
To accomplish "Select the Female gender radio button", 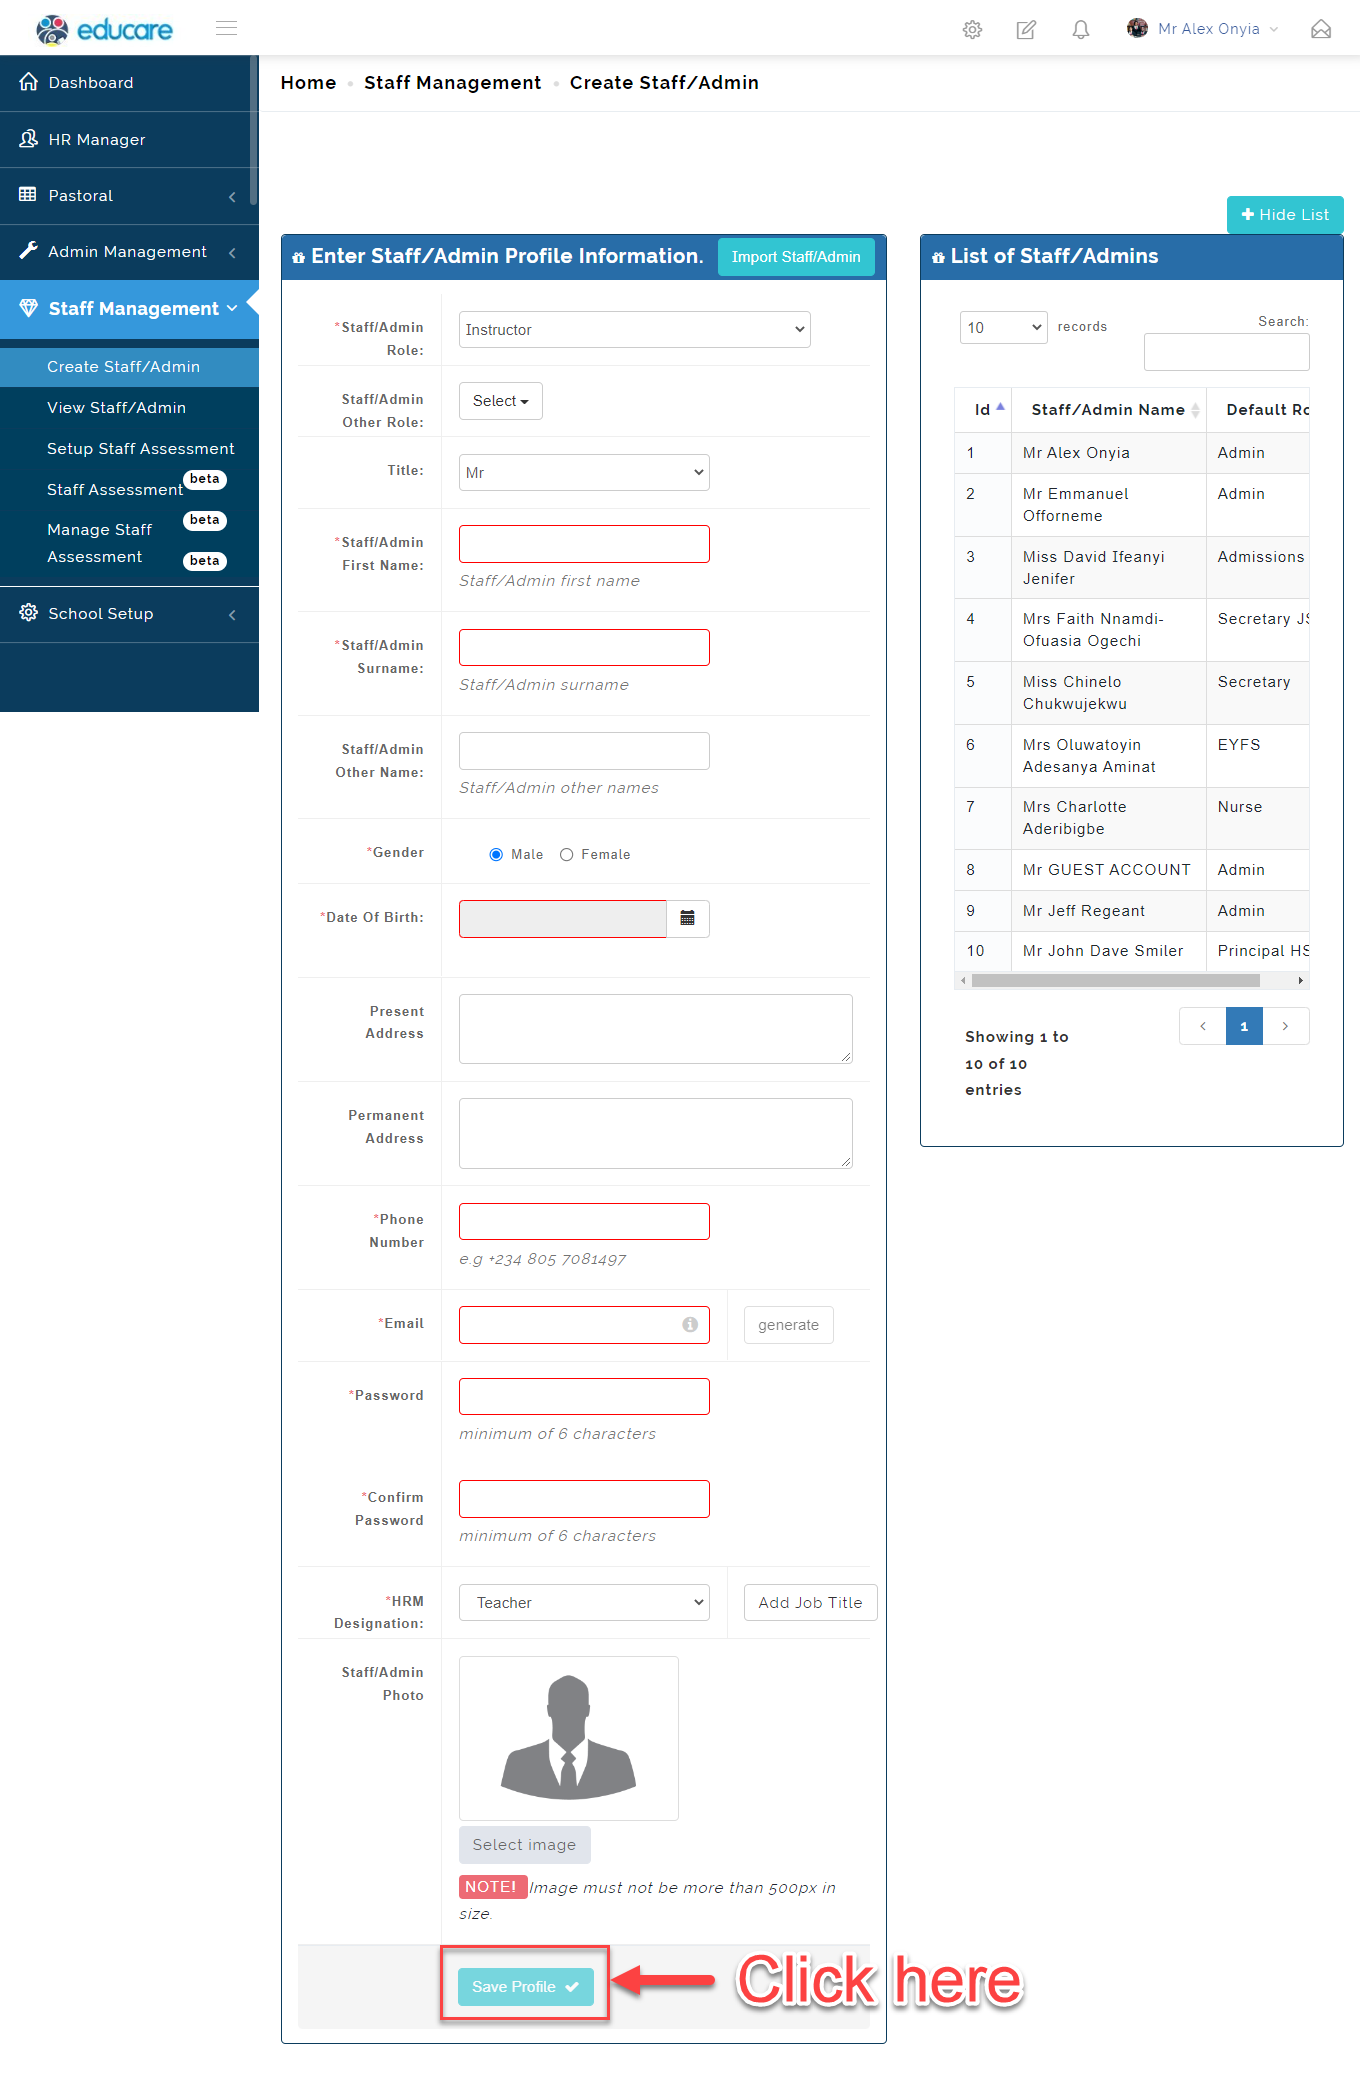I will click(567, 854).
